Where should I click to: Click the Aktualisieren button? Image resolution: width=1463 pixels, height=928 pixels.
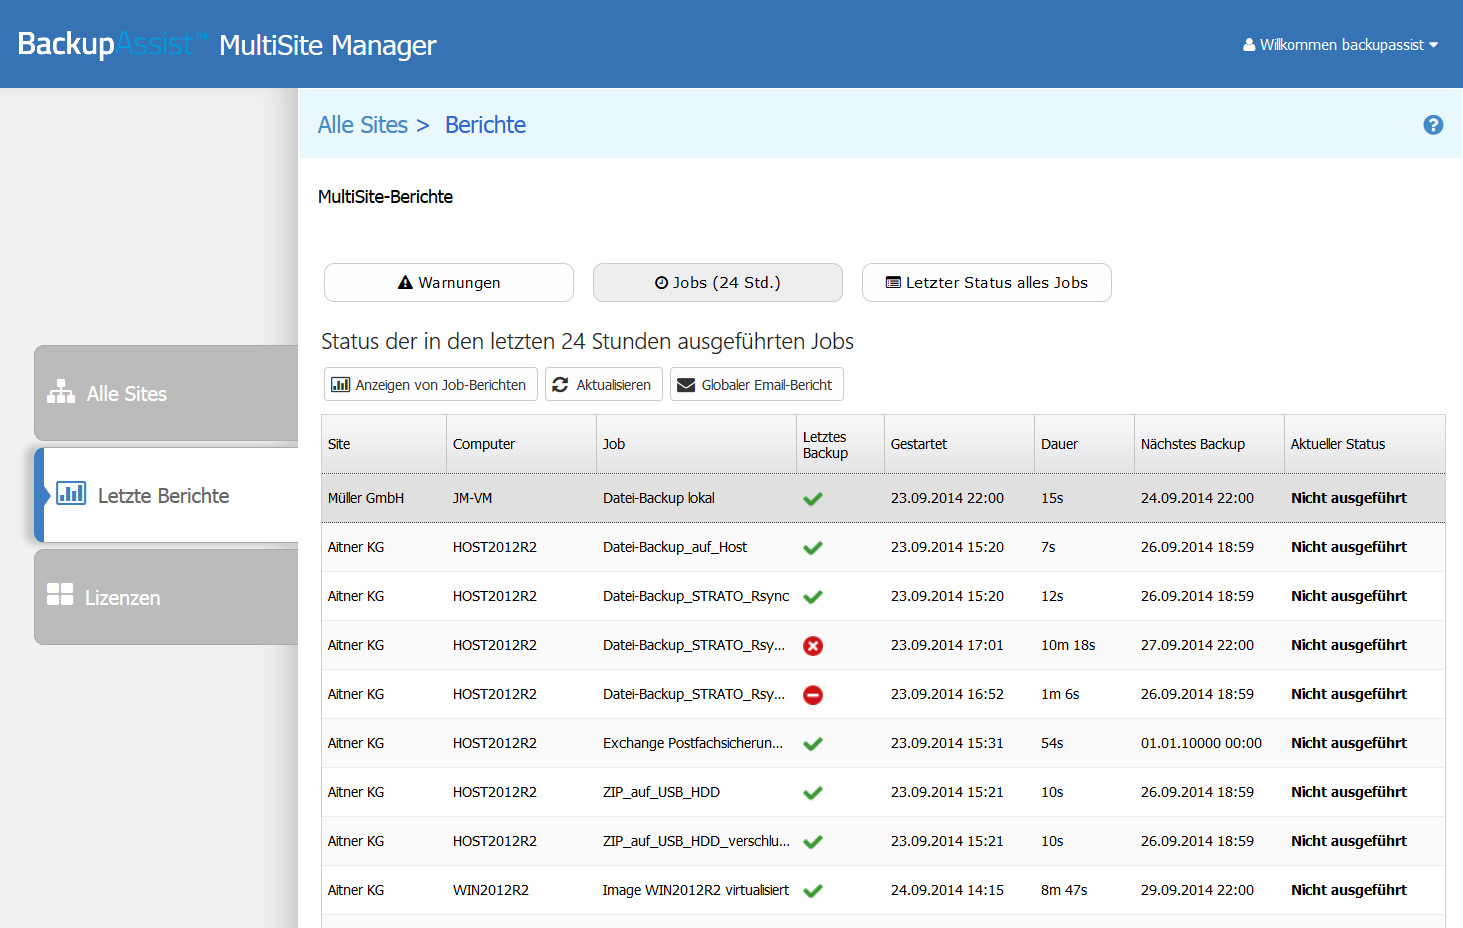604,385
